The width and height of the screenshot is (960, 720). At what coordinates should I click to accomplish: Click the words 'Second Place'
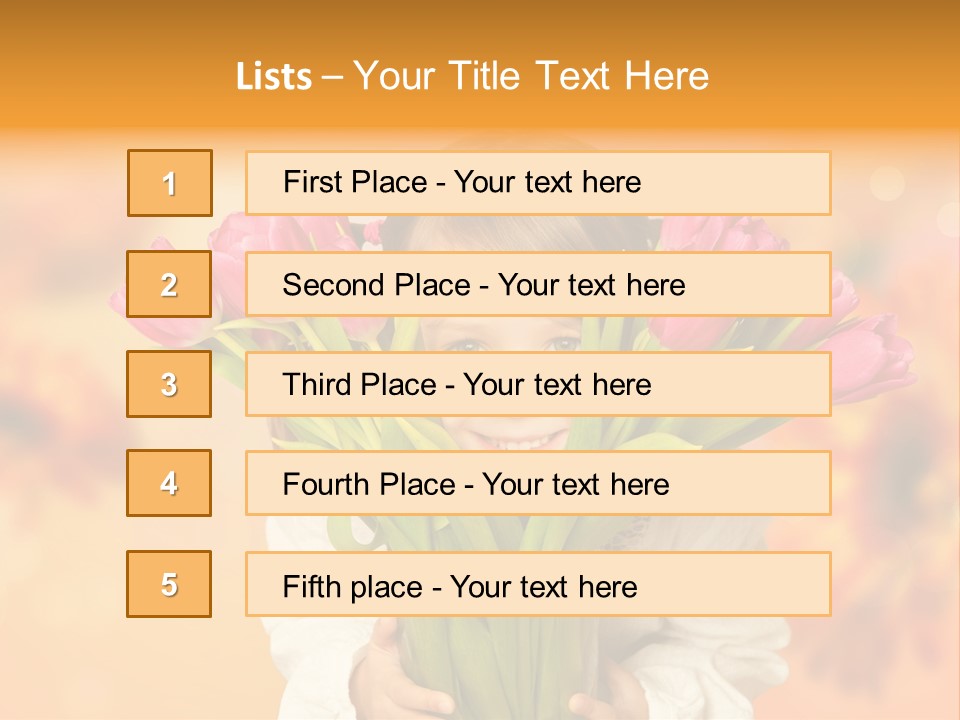coord(377,285)
